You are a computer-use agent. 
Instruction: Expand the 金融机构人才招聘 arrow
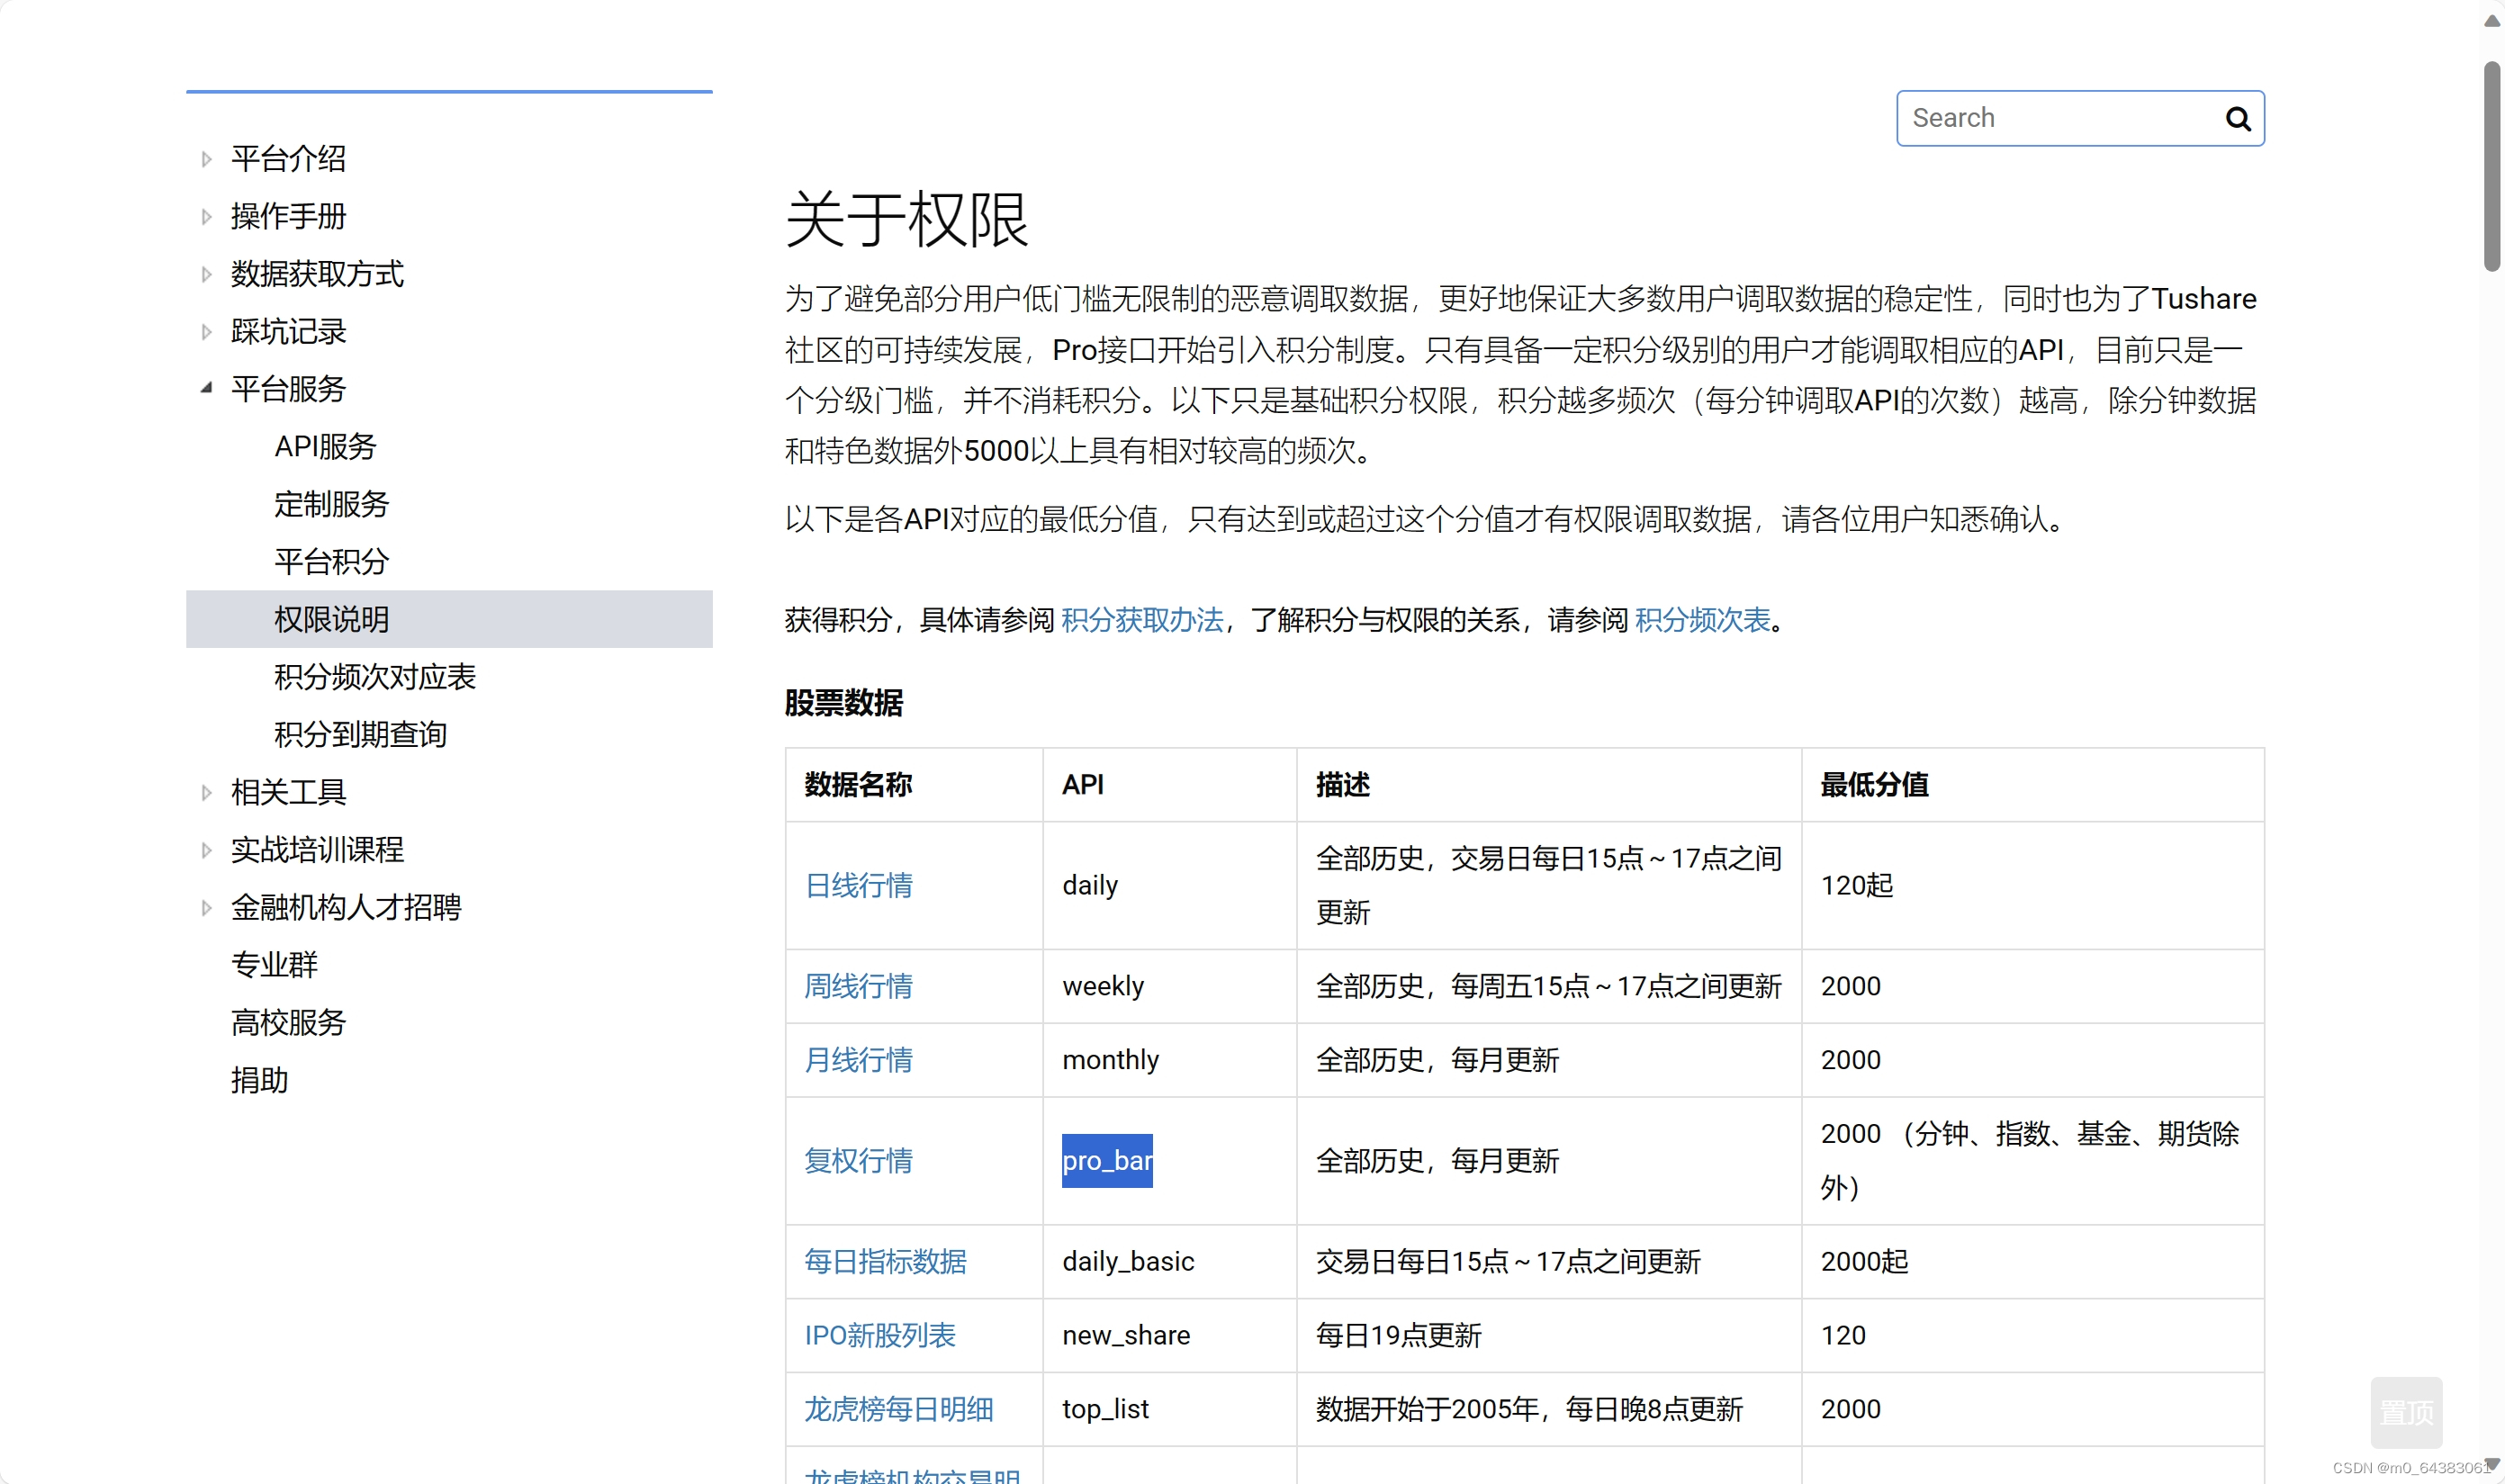[207, 908]
